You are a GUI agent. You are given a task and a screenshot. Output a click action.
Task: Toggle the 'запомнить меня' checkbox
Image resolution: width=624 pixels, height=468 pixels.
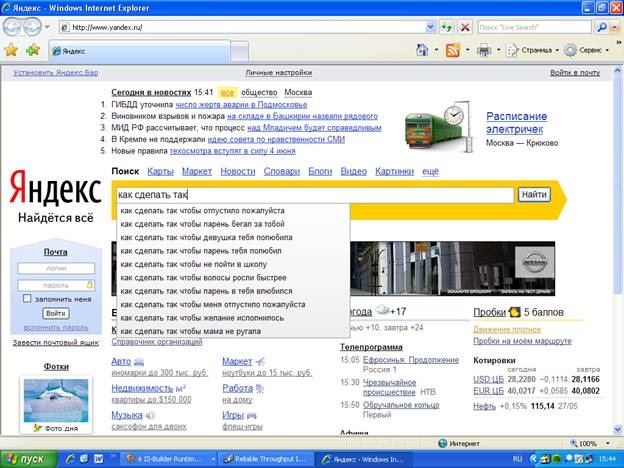27,298
